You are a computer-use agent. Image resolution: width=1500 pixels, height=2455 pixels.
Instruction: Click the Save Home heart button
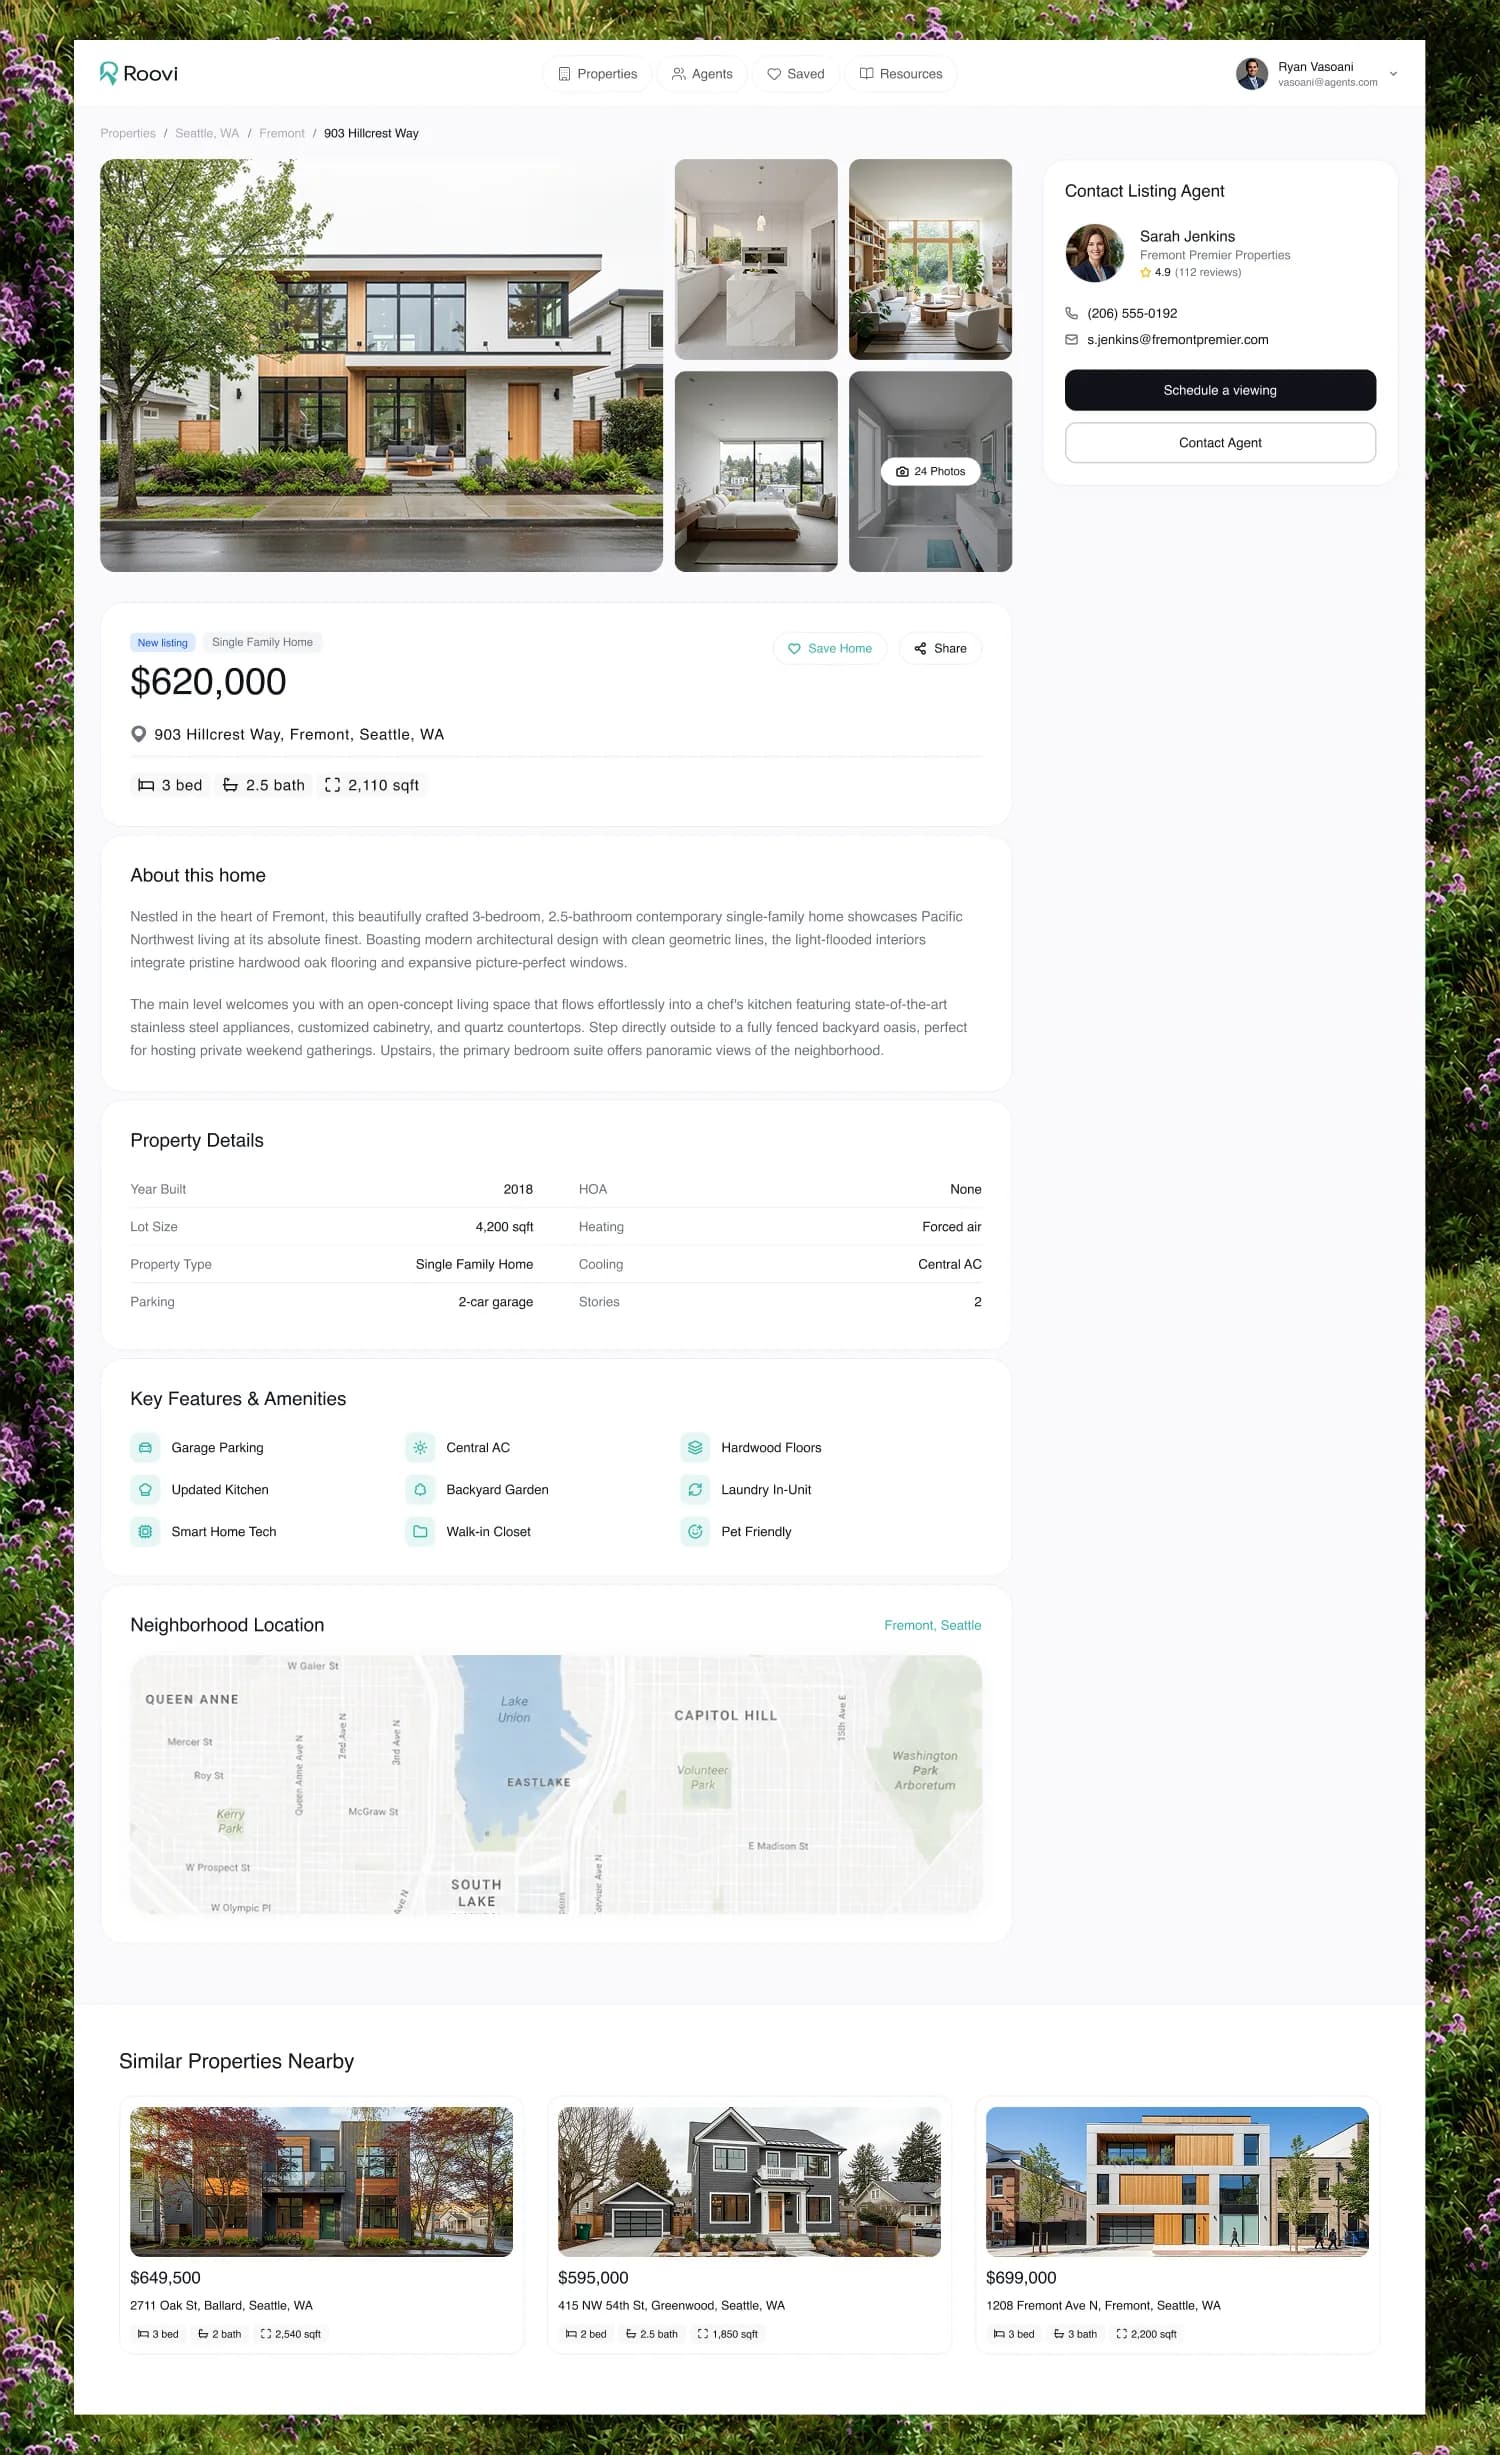[830, 648]
